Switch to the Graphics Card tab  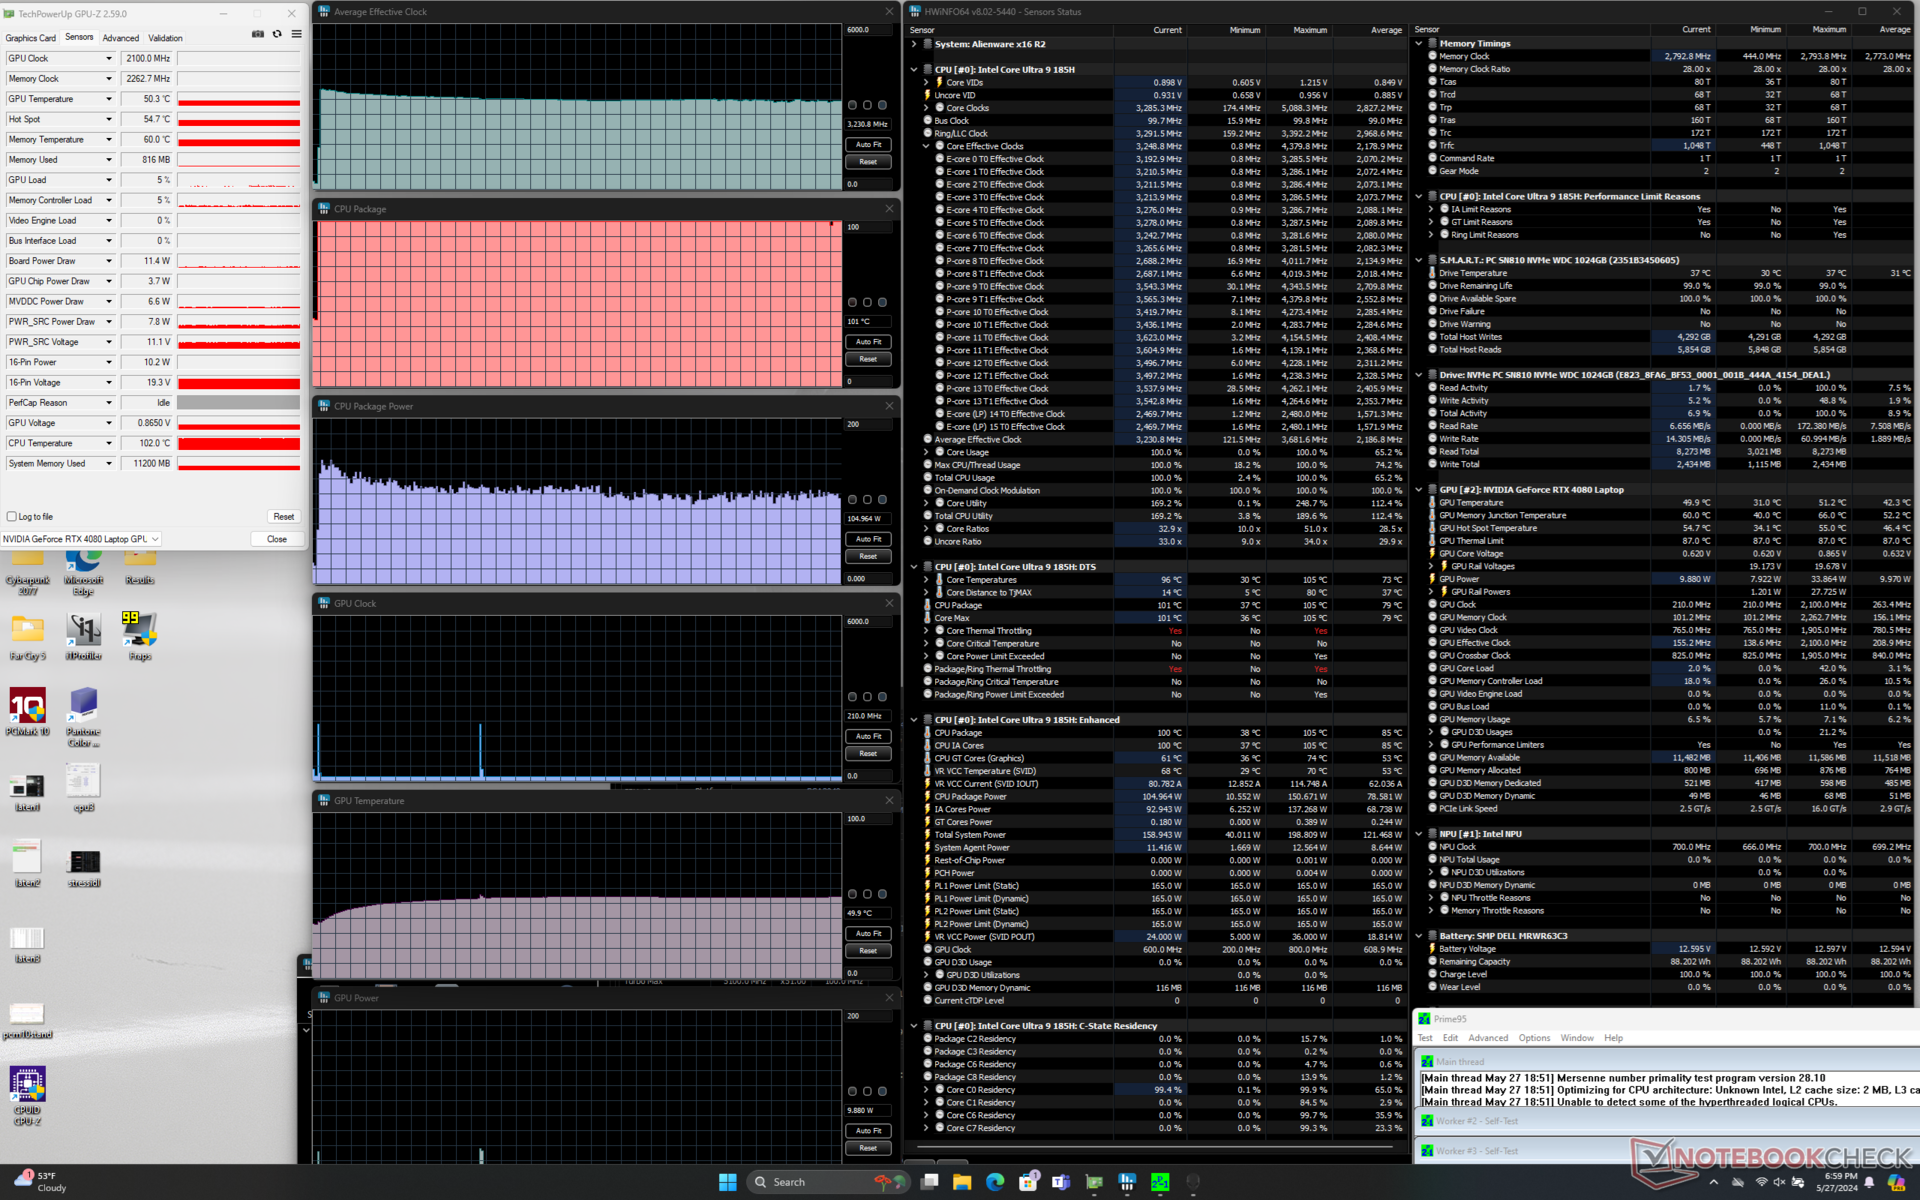(x=31, y=38)
